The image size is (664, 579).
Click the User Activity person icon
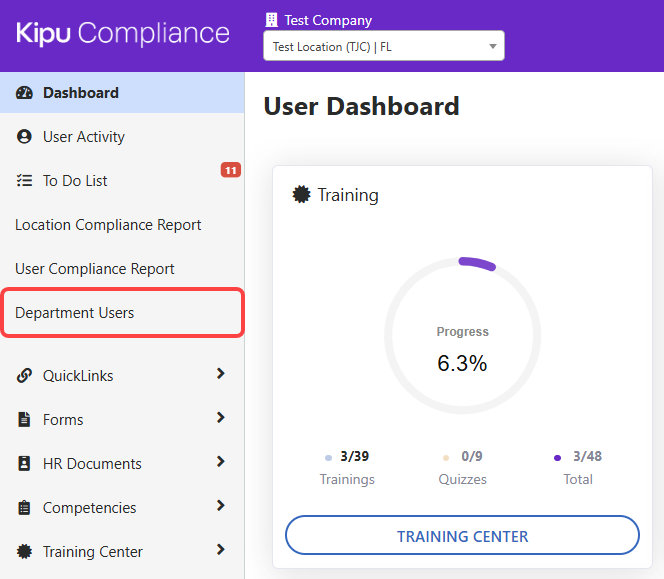(x=24, y=137)
